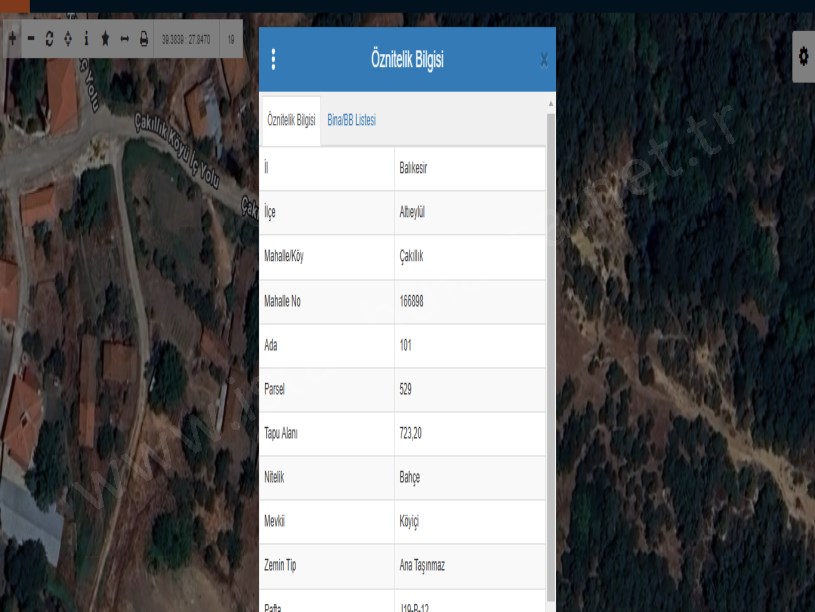Switch to Bina/BB Listesi tab
The image size is (815, 612).
pos(351,120)
